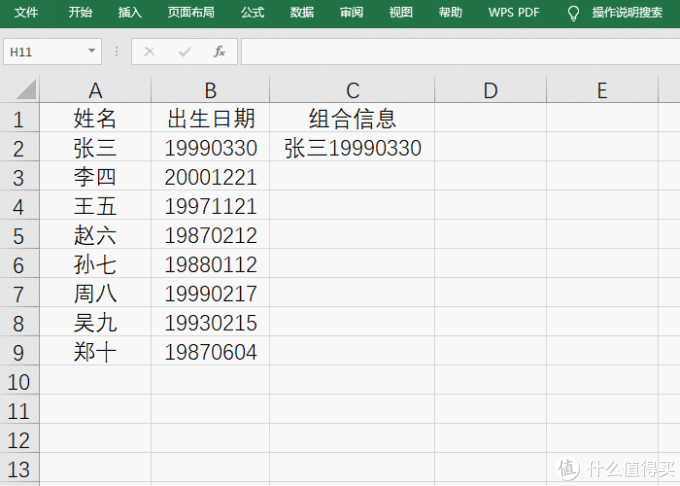Viewport: 680px width, 486px height.
Task: Select column B header
Action: (210, 90)
